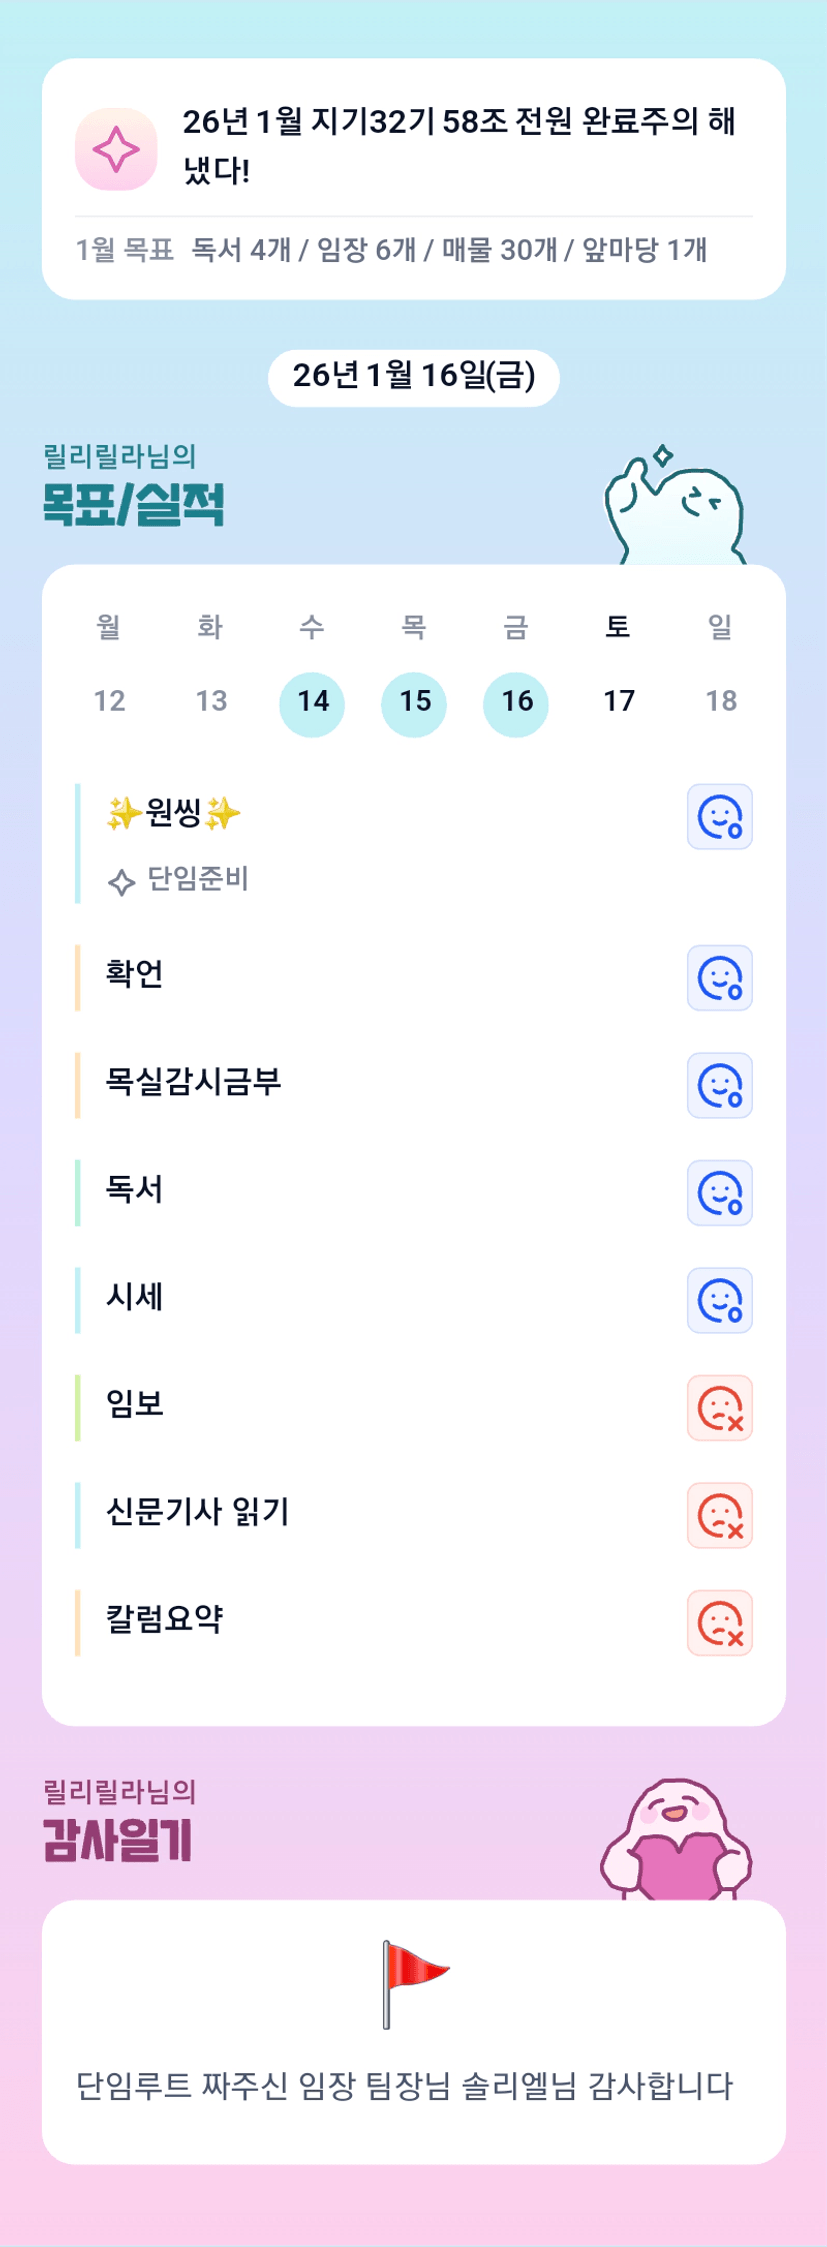This screenshot has width=827, height=2247.
Task: Toggle the 독서 completion status
Action: pos(719,1193)
